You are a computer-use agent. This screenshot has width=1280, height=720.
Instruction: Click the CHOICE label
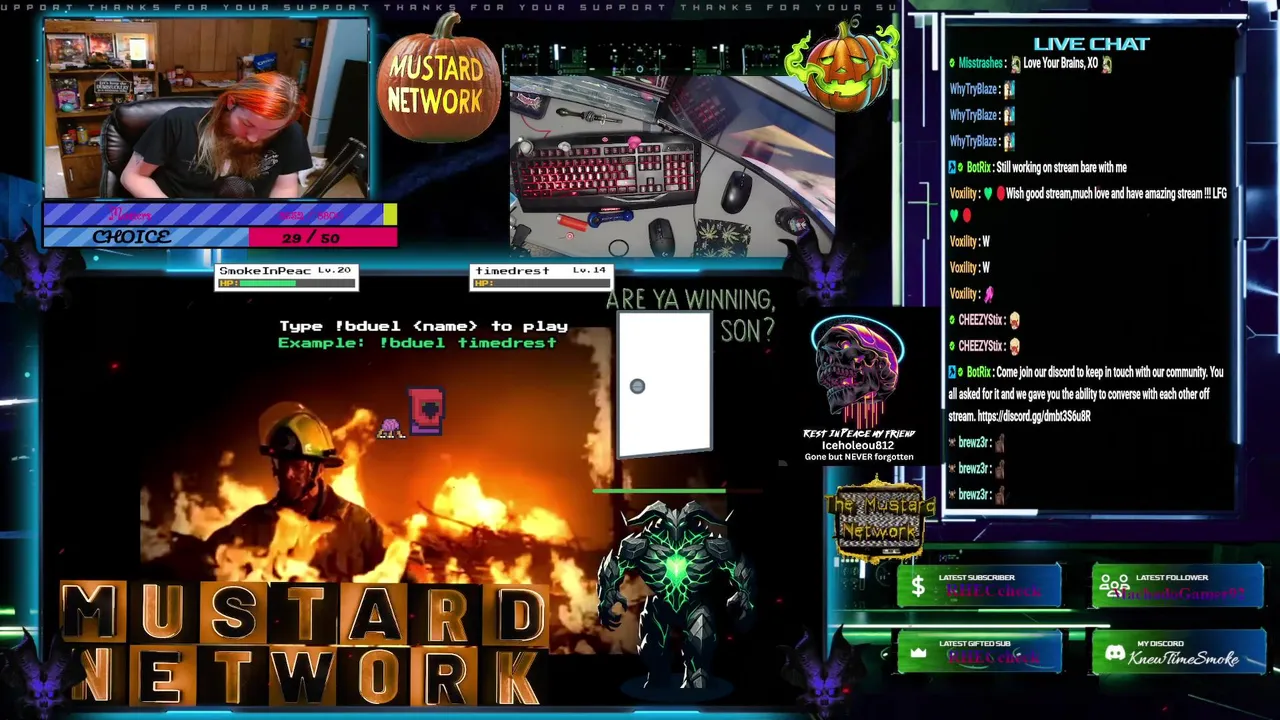(x=132, y=238)
